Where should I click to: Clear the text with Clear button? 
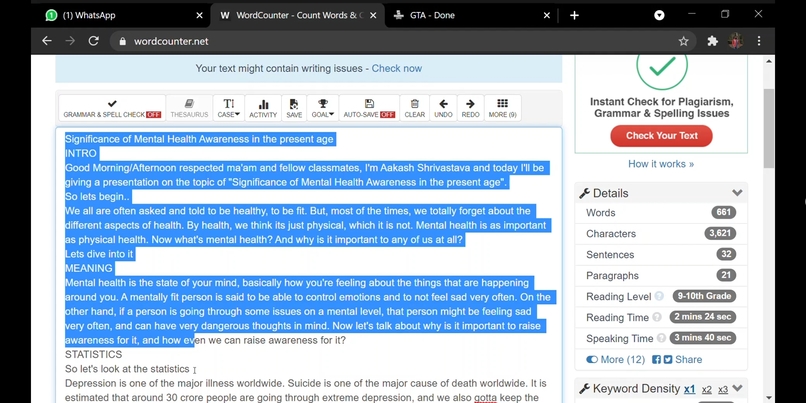click(x=415, y=108)
